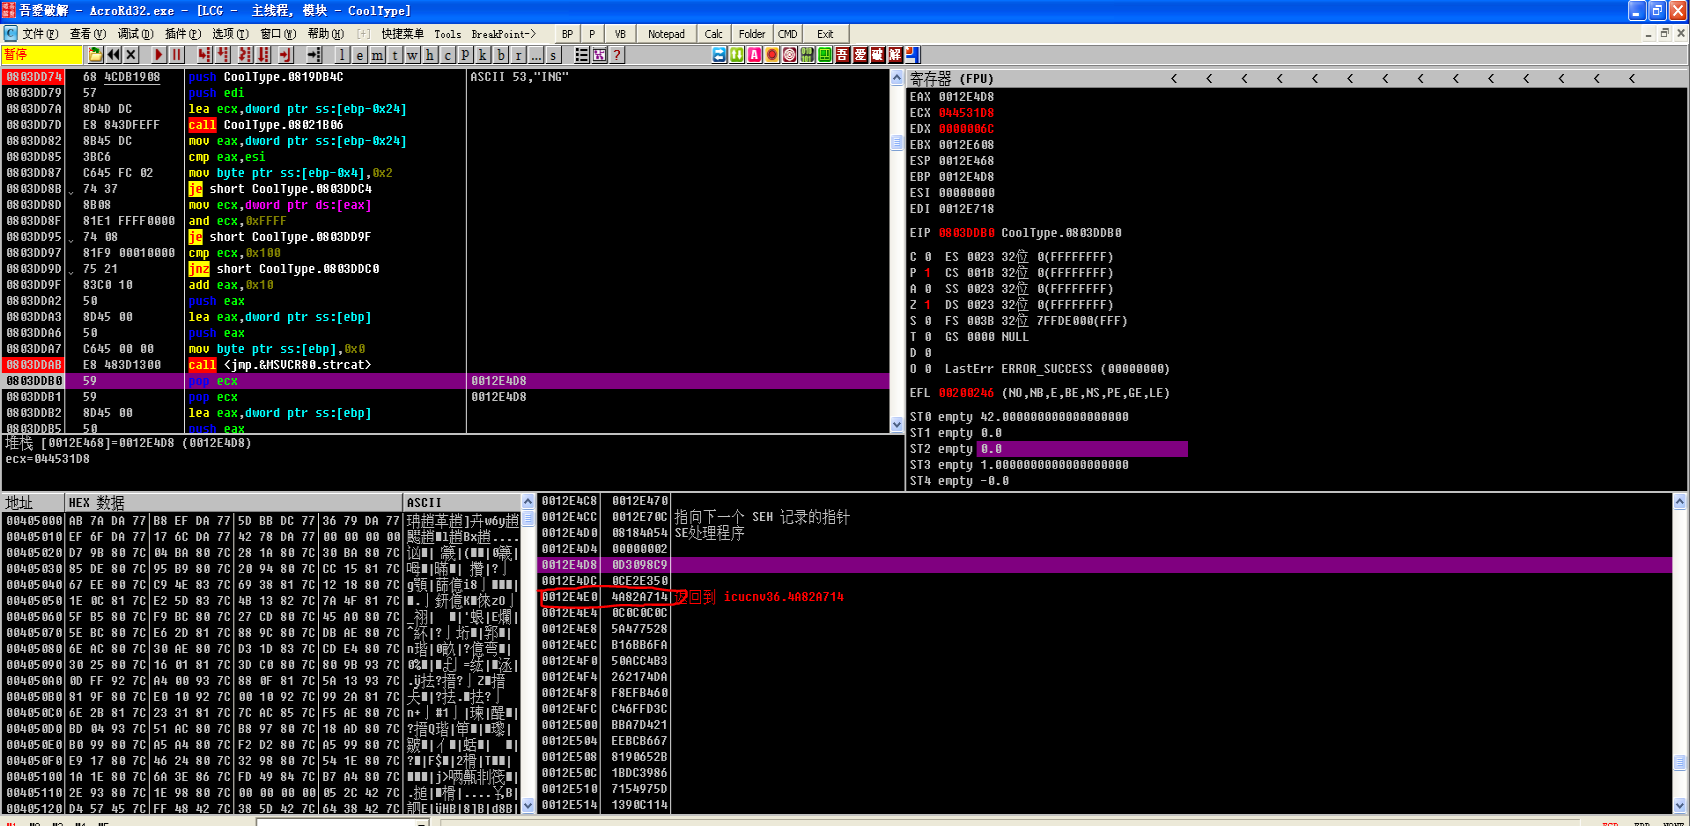Viewport: 1690px width, 826px height.
Task: Open the 查看(V) menu
Action: click(87, 34)
